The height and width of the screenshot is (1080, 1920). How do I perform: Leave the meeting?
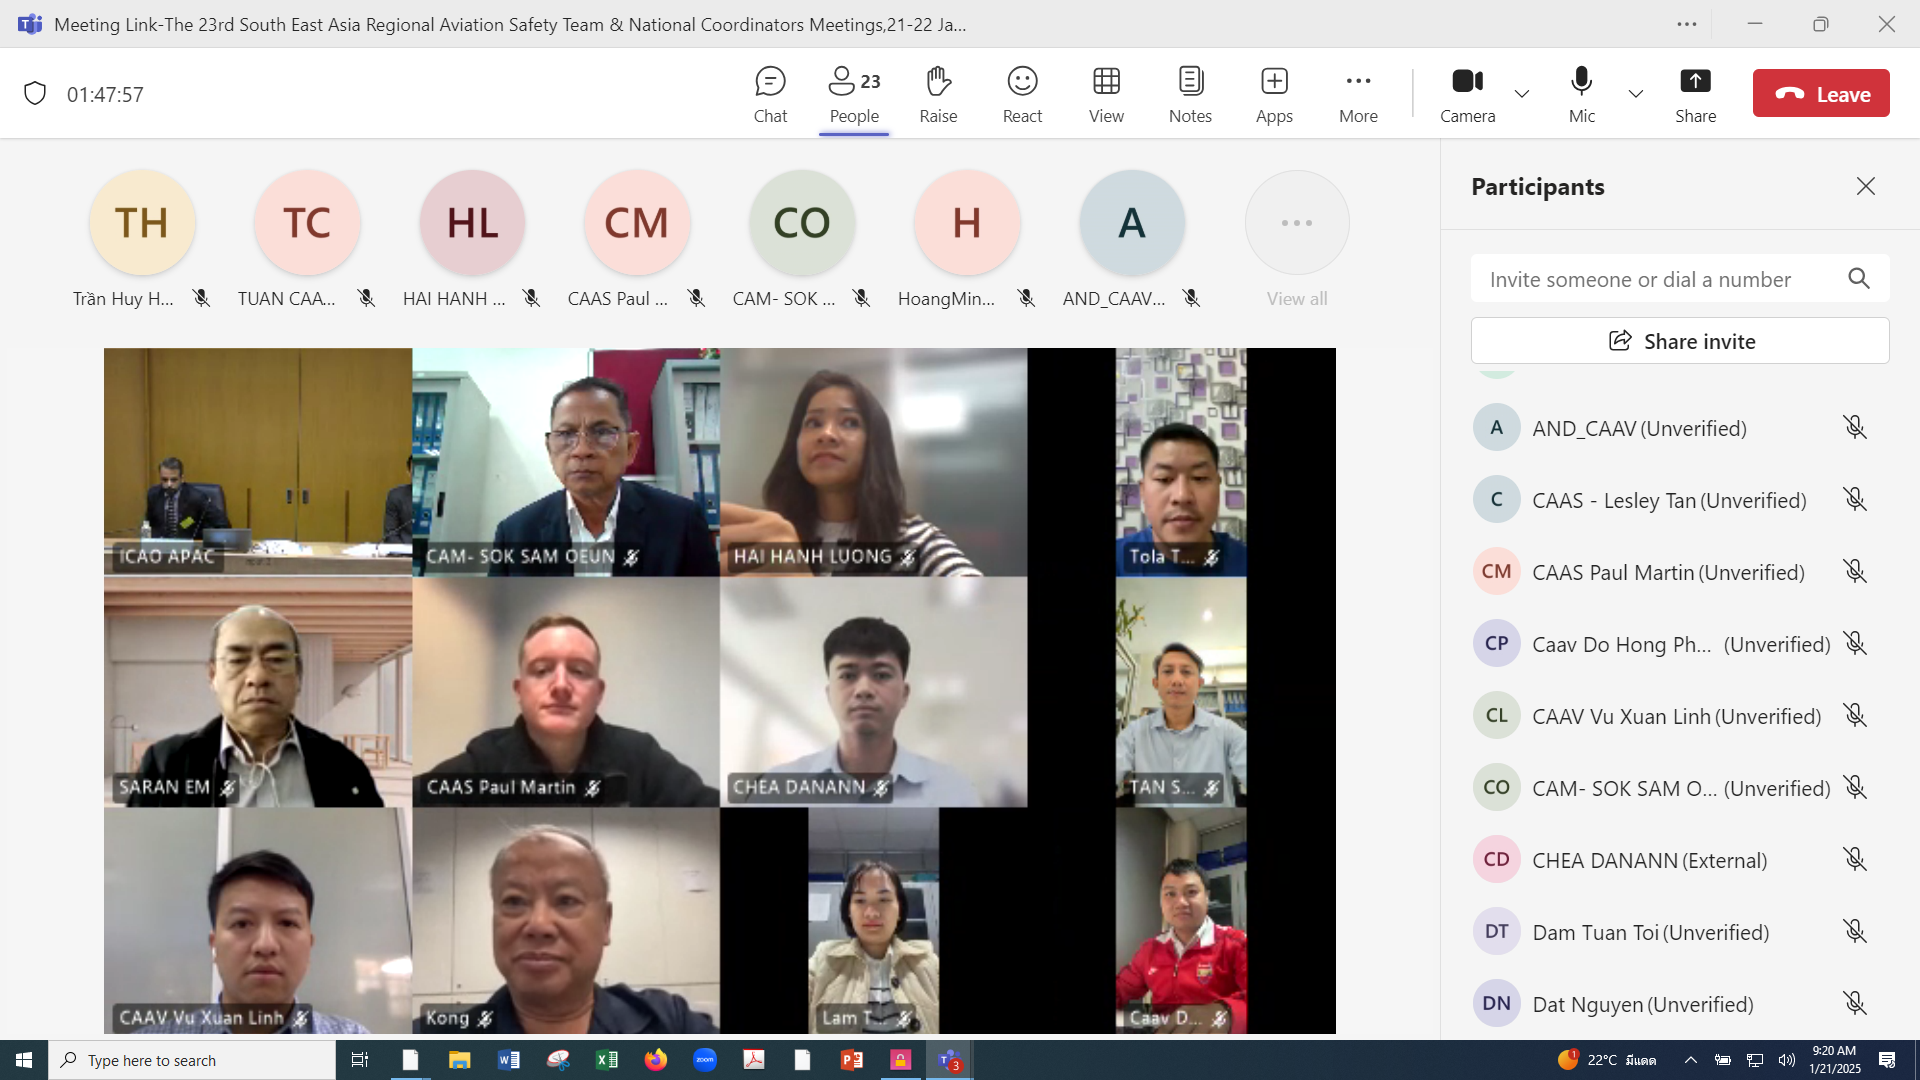pos(1821,94)
